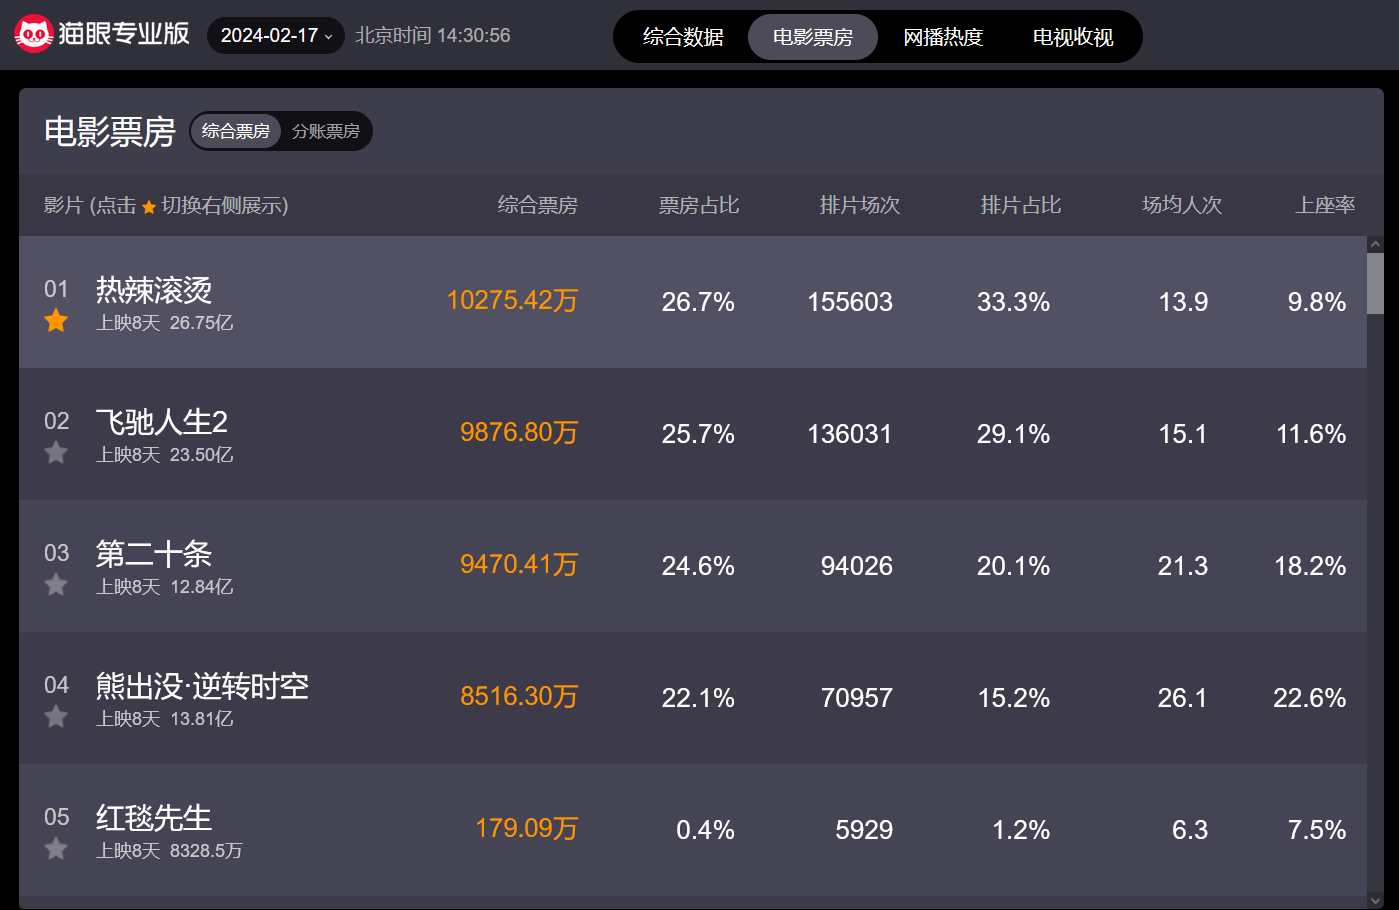Switch to 网播热度 tab
The image size is (1399, 910).
coord(943,37)
